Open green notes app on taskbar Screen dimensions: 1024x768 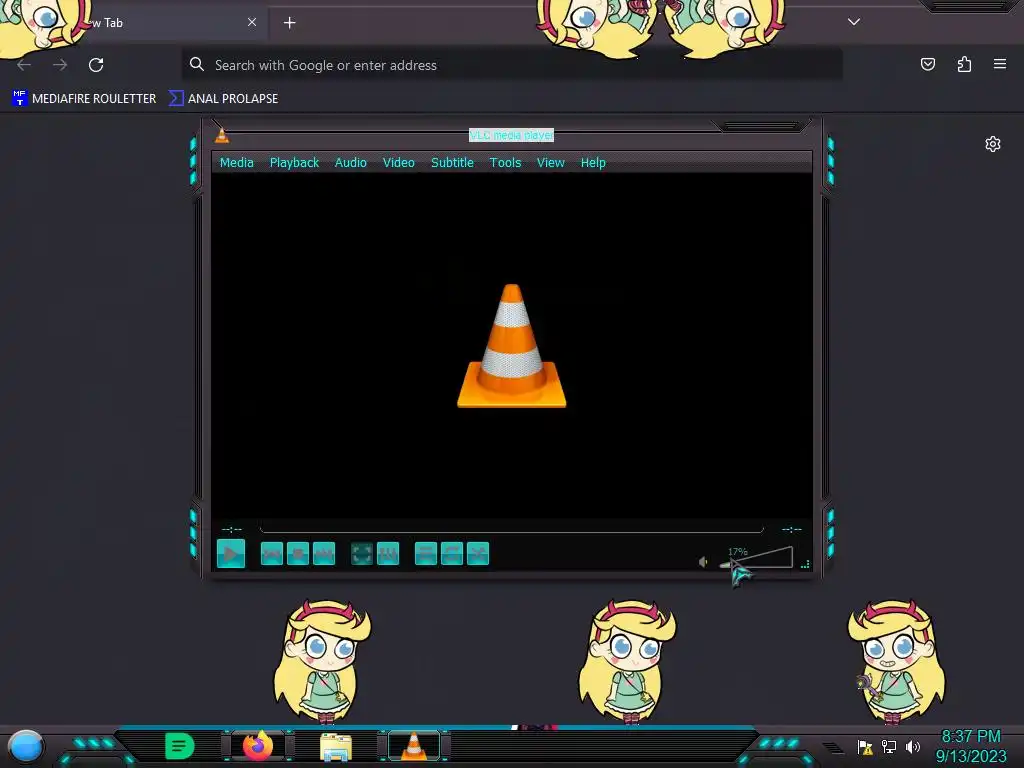click(180, 746)
